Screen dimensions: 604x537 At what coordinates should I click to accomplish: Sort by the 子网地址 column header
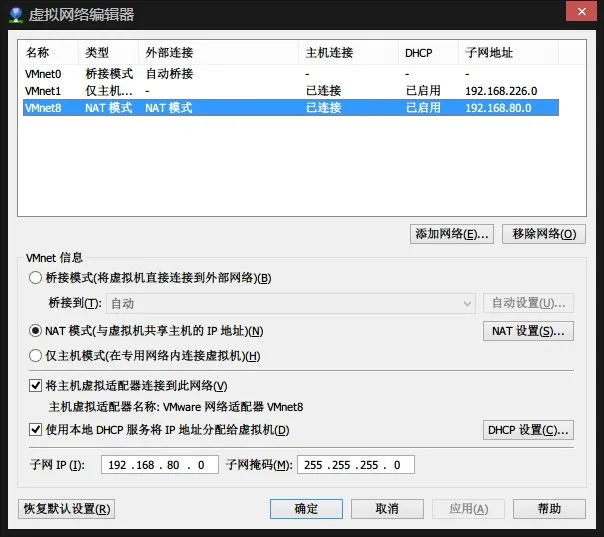point(508,52)
